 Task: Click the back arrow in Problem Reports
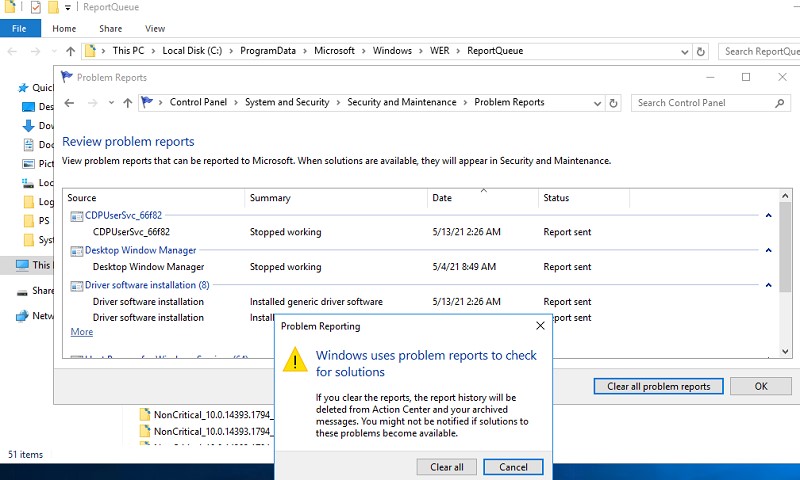(69, 103)
